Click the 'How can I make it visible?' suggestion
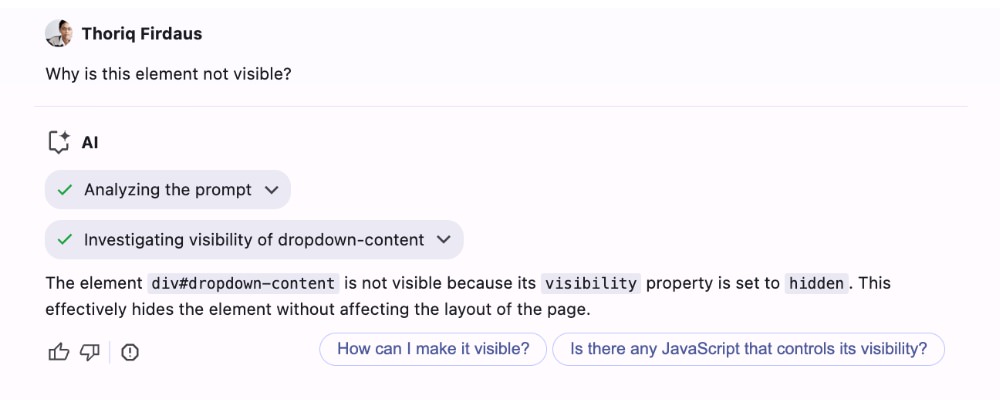 [433, 349]
